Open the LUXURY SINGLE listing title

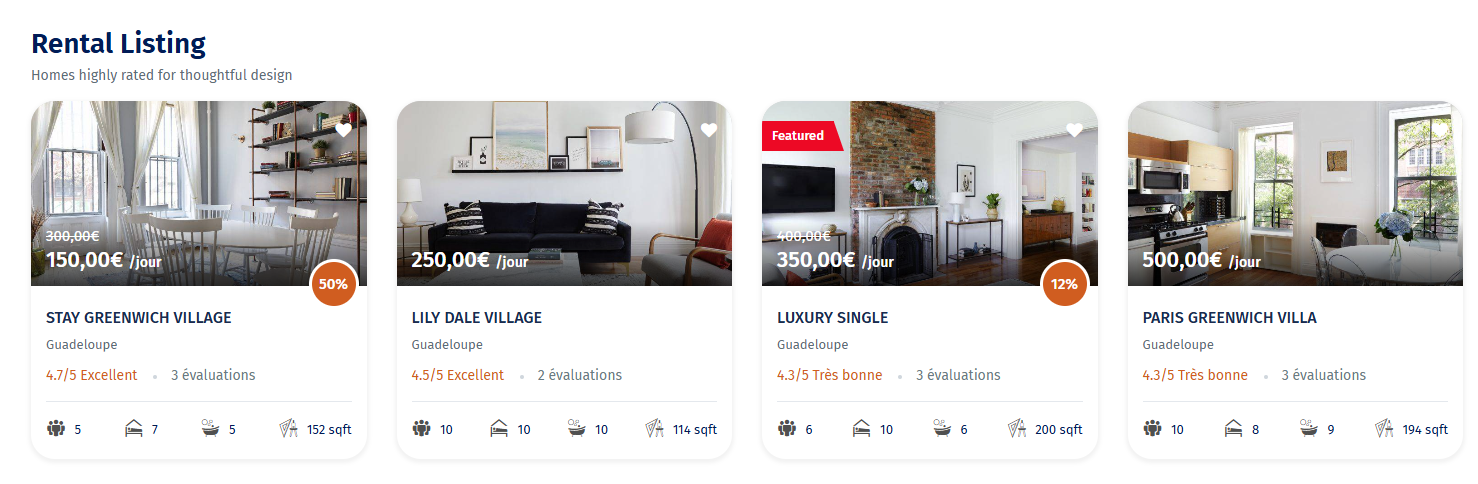[833, 318]
